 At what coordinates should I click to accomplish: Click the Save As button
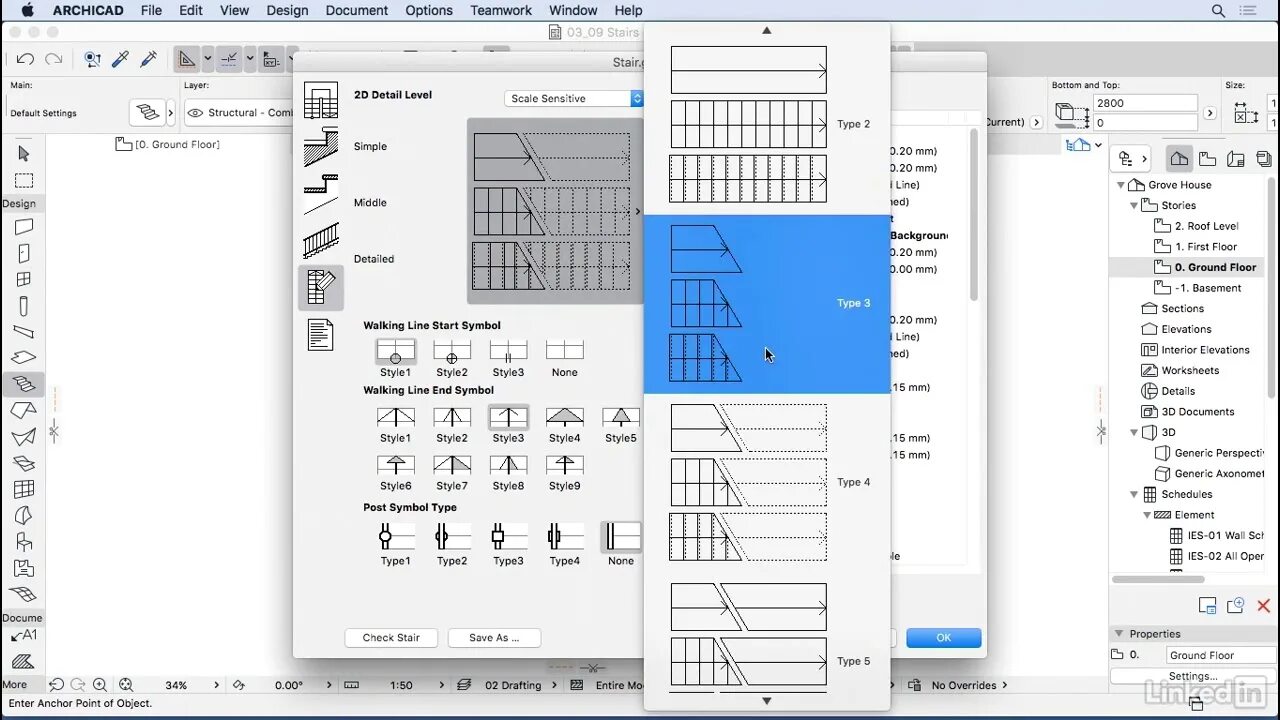tap(494, 637)
